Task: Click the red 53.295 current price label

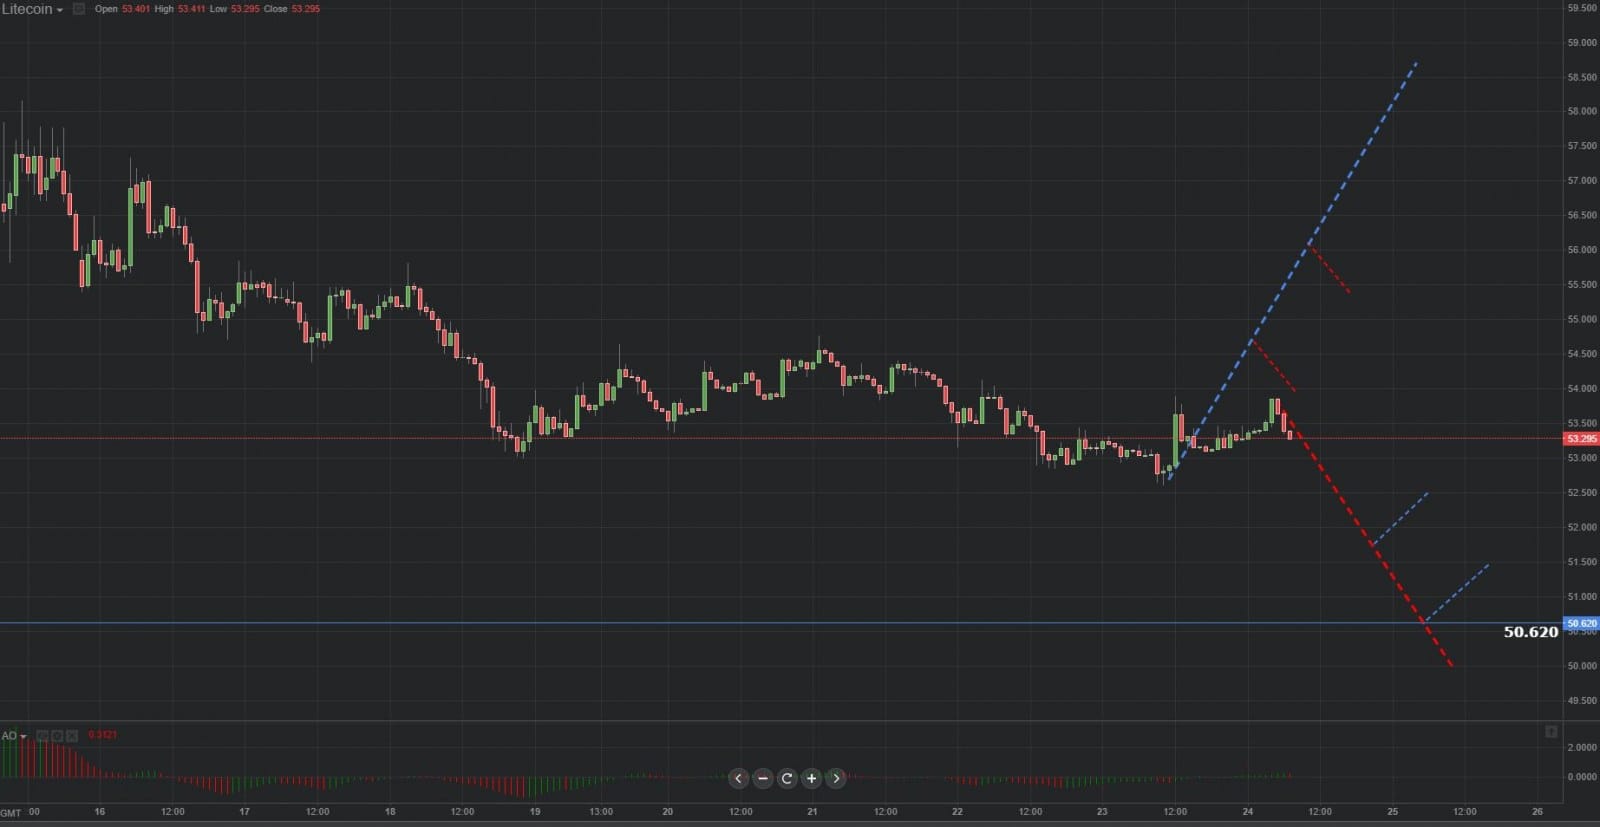Action: pos(1582,439)
